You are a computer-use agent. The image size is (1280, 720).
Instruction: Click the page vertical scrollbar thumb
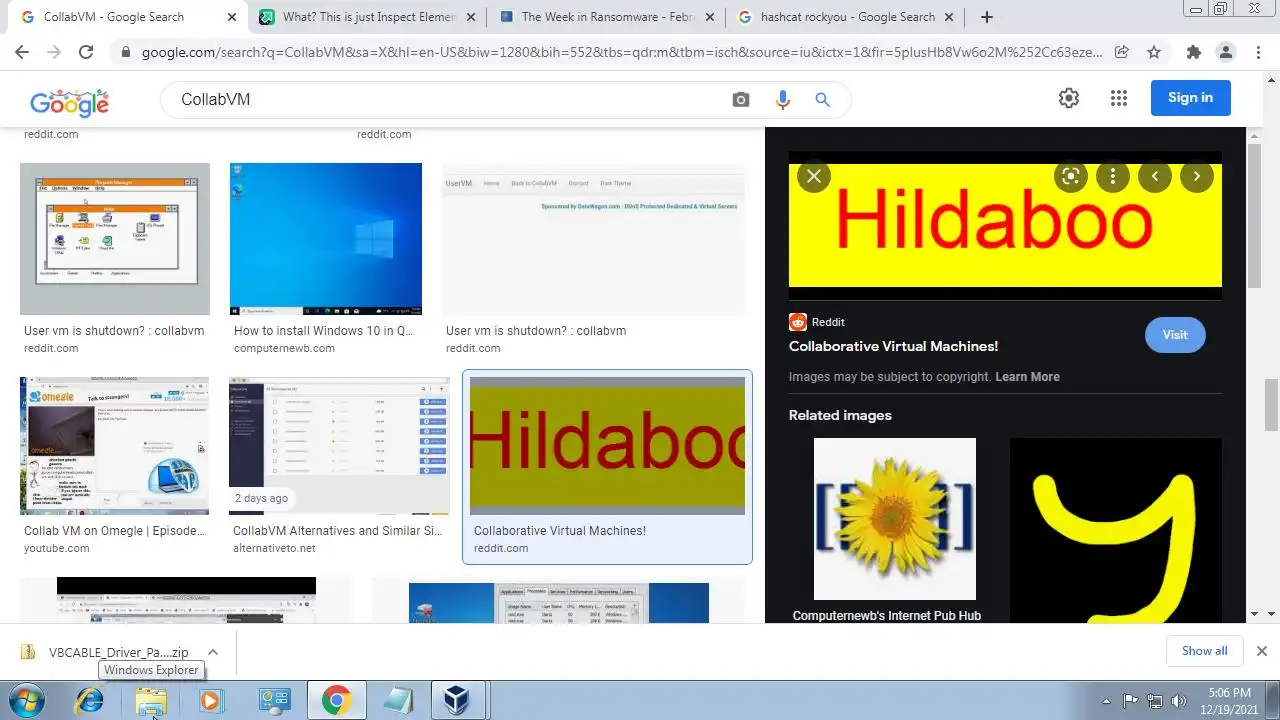1272,405
